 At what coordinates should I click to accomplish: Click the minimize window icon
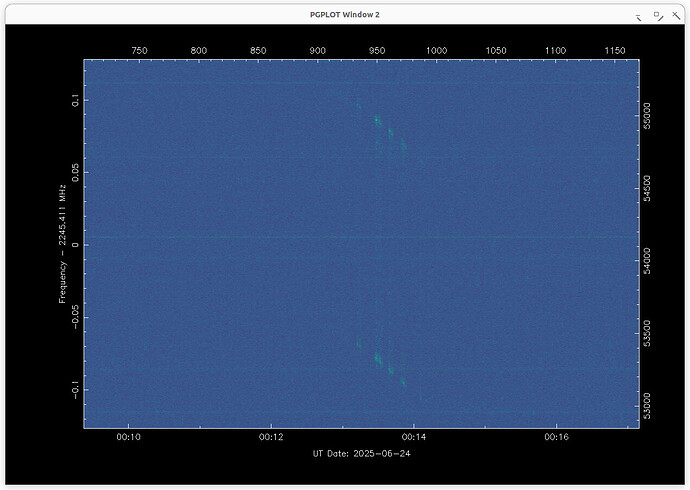(x=639, y=17)
